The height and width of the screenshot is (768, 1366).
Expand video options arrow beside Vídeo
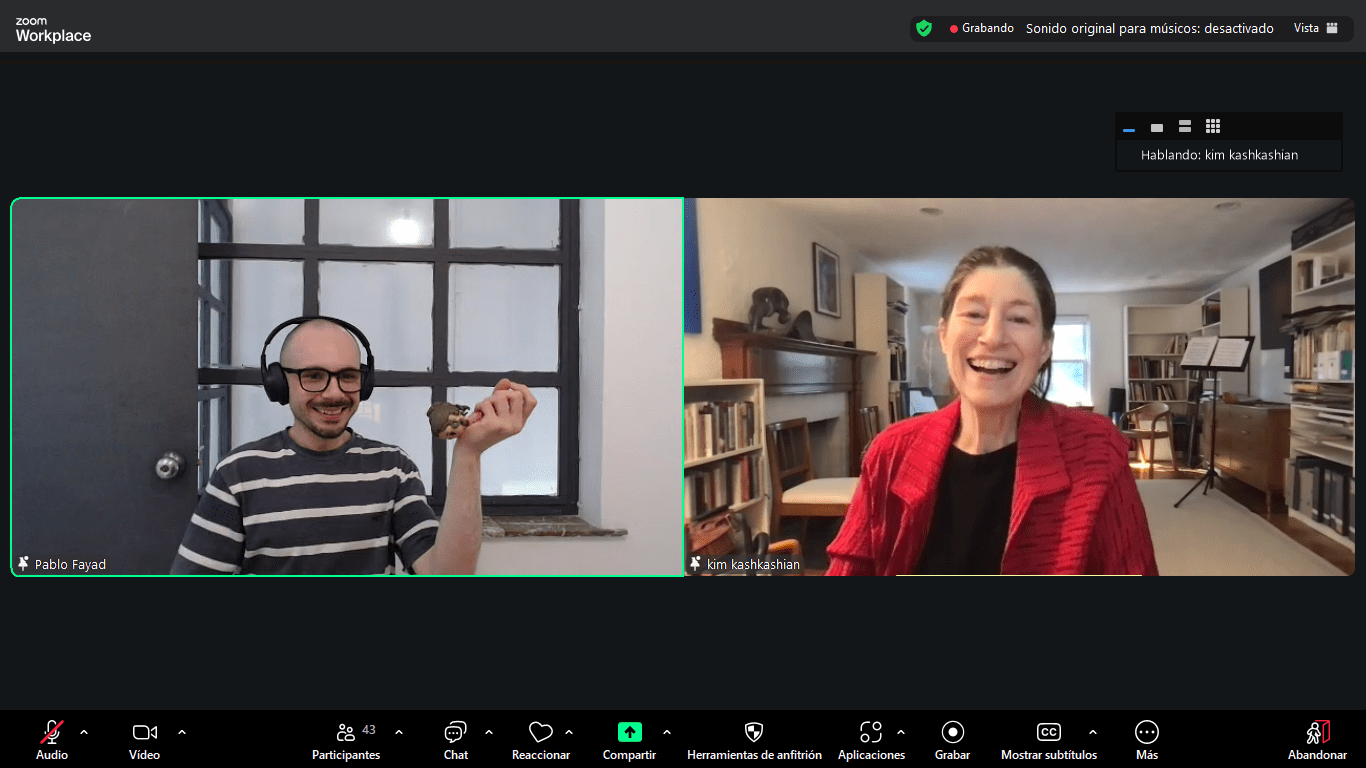click(182, 732)
